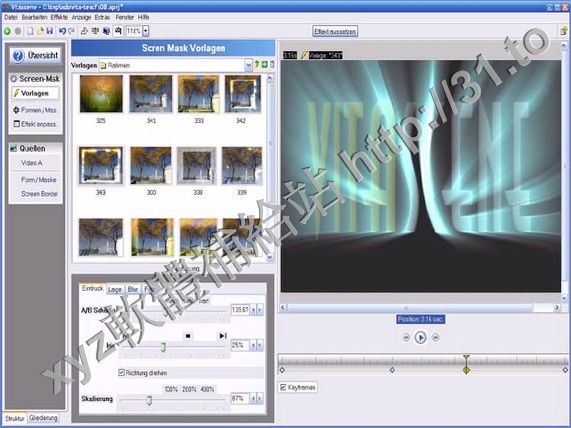571x428 pixels.
Task: Step to previous frame in preview
Action: (406, 338)
